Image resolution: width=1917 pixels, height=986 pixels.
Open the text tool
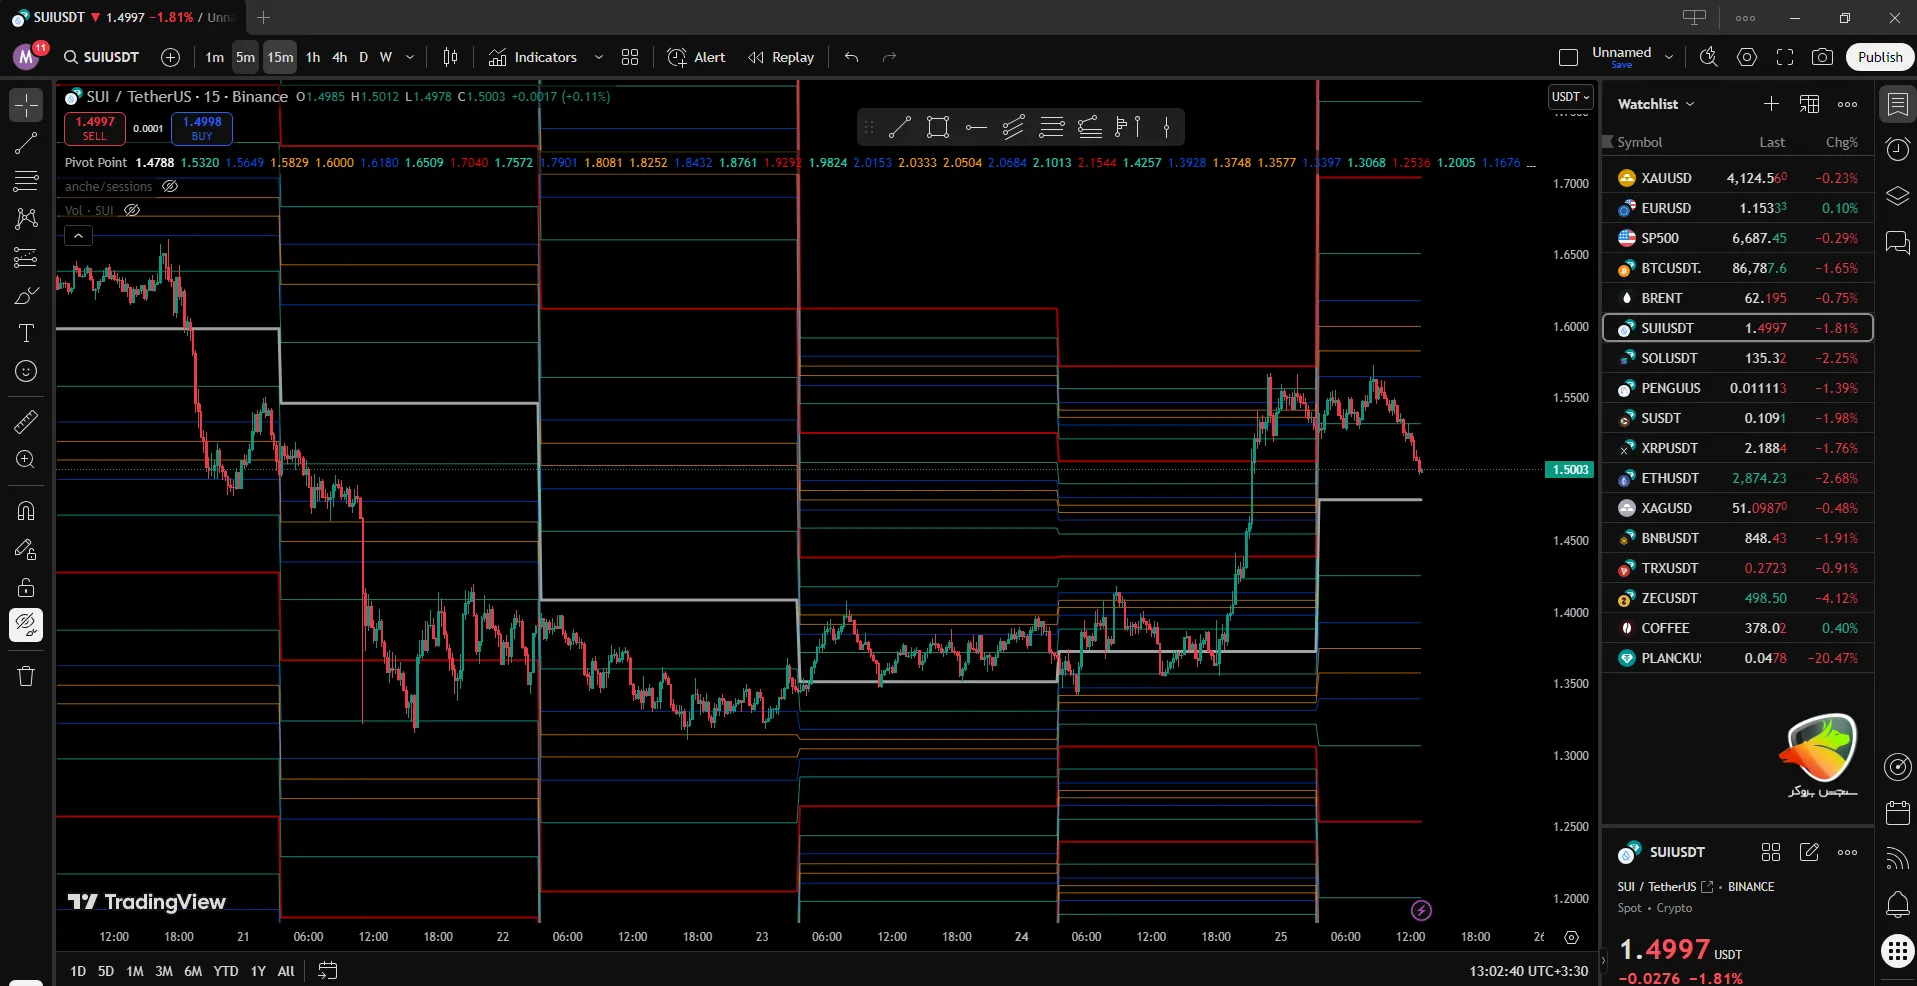coord(26,333)
